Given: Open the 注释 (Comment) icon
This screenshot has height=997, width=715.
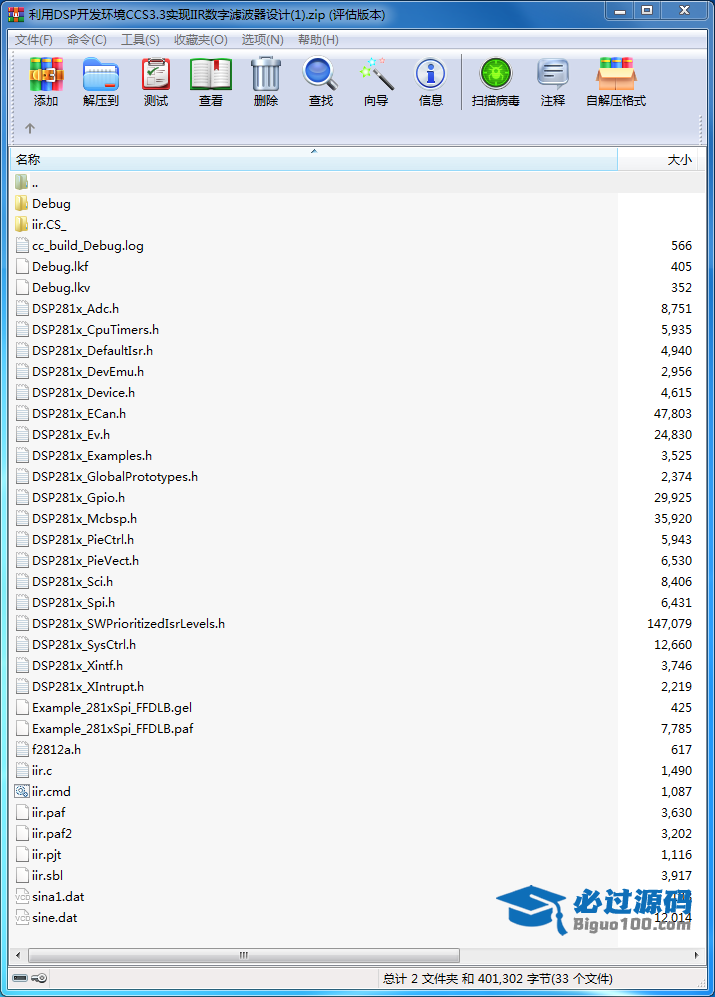Looking at the screenshot, I should pyautogui.click(x=552, y=75).
